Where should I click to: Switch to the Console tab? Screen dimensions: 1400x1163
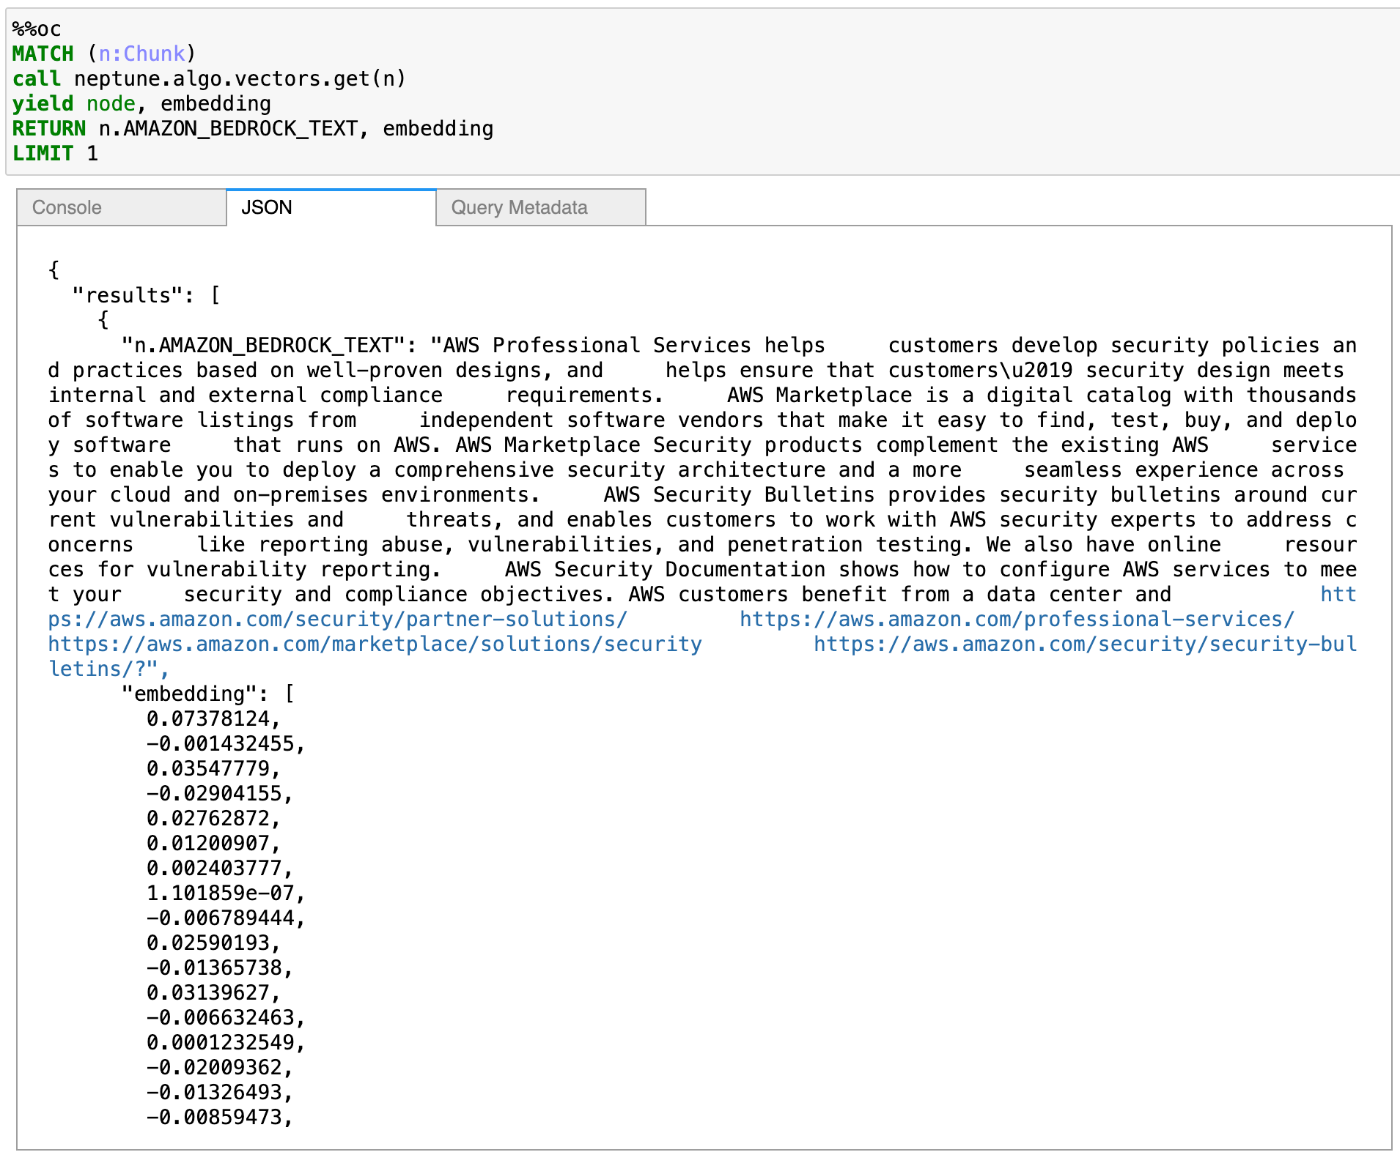point(122,207)
